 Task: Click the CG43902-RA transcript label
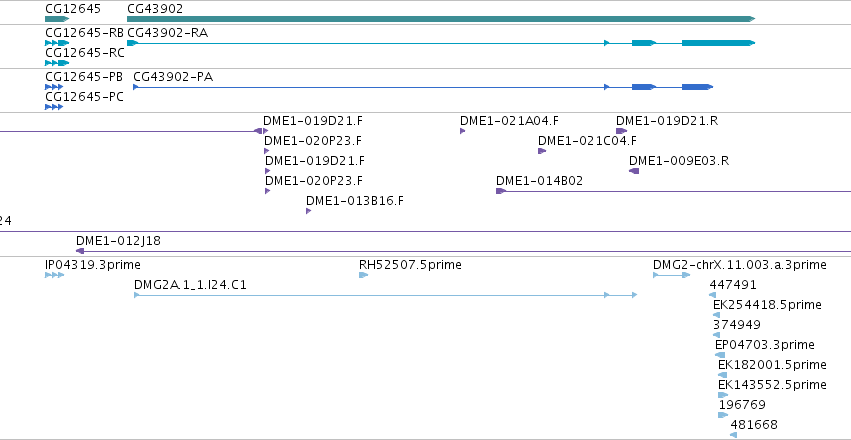(167, 33)
